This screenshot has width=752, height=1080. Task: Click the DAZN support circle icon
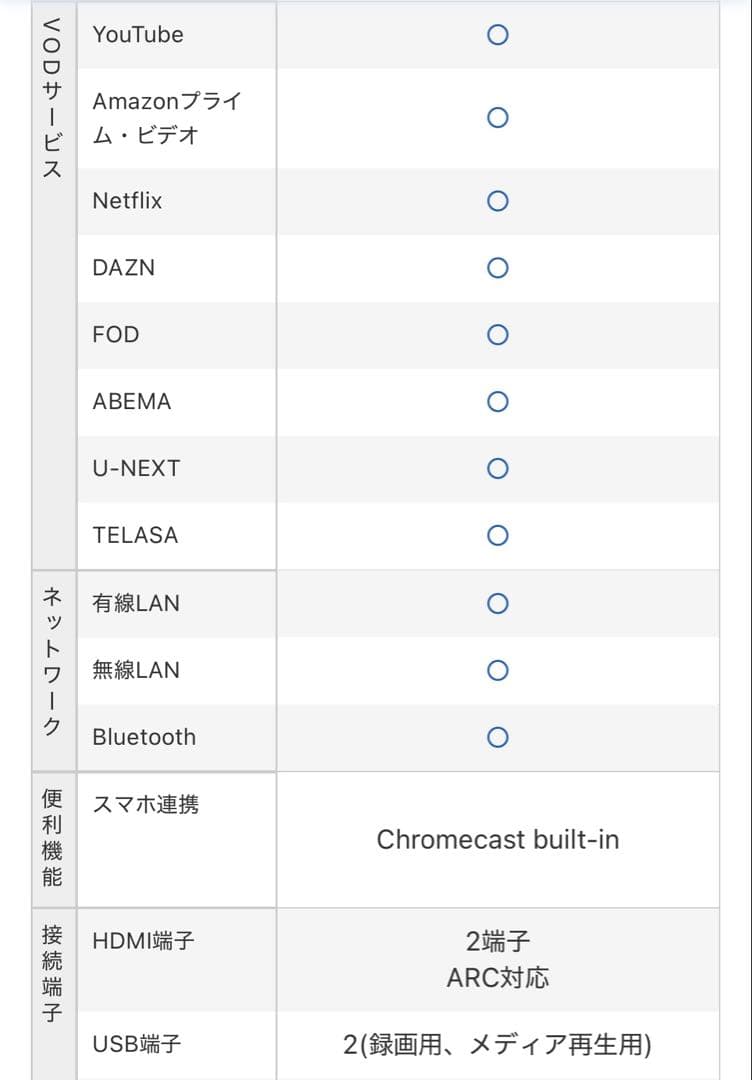pyautogui.click(x=497, y=268)
